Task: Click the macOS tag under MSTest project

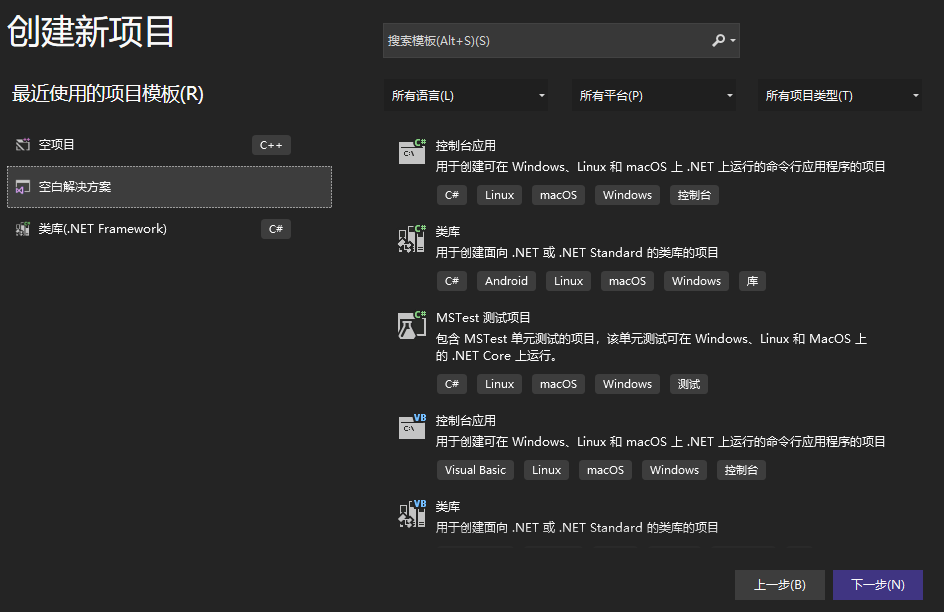Action: coord(558,384)
